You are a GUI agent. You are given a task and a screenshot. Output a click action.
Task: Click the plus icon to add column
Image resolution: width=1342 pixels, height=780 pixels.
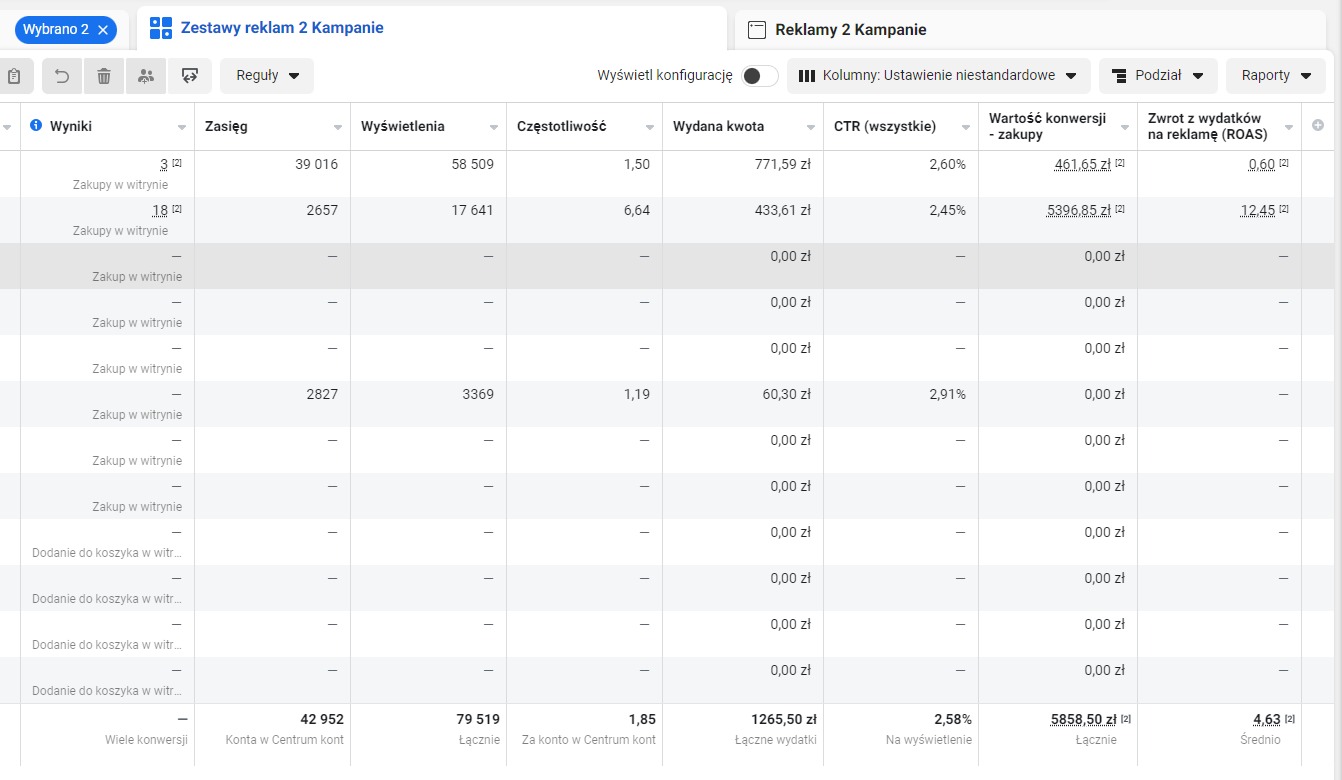[x=1317, y=126]
